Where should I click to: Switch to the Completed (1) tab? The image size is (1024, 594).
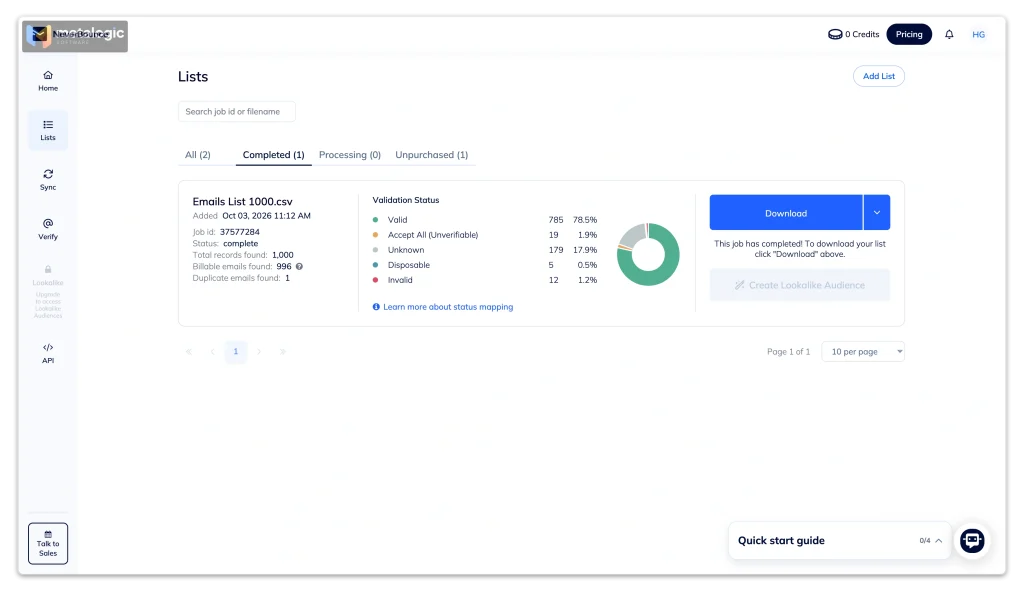click(274, 155)
